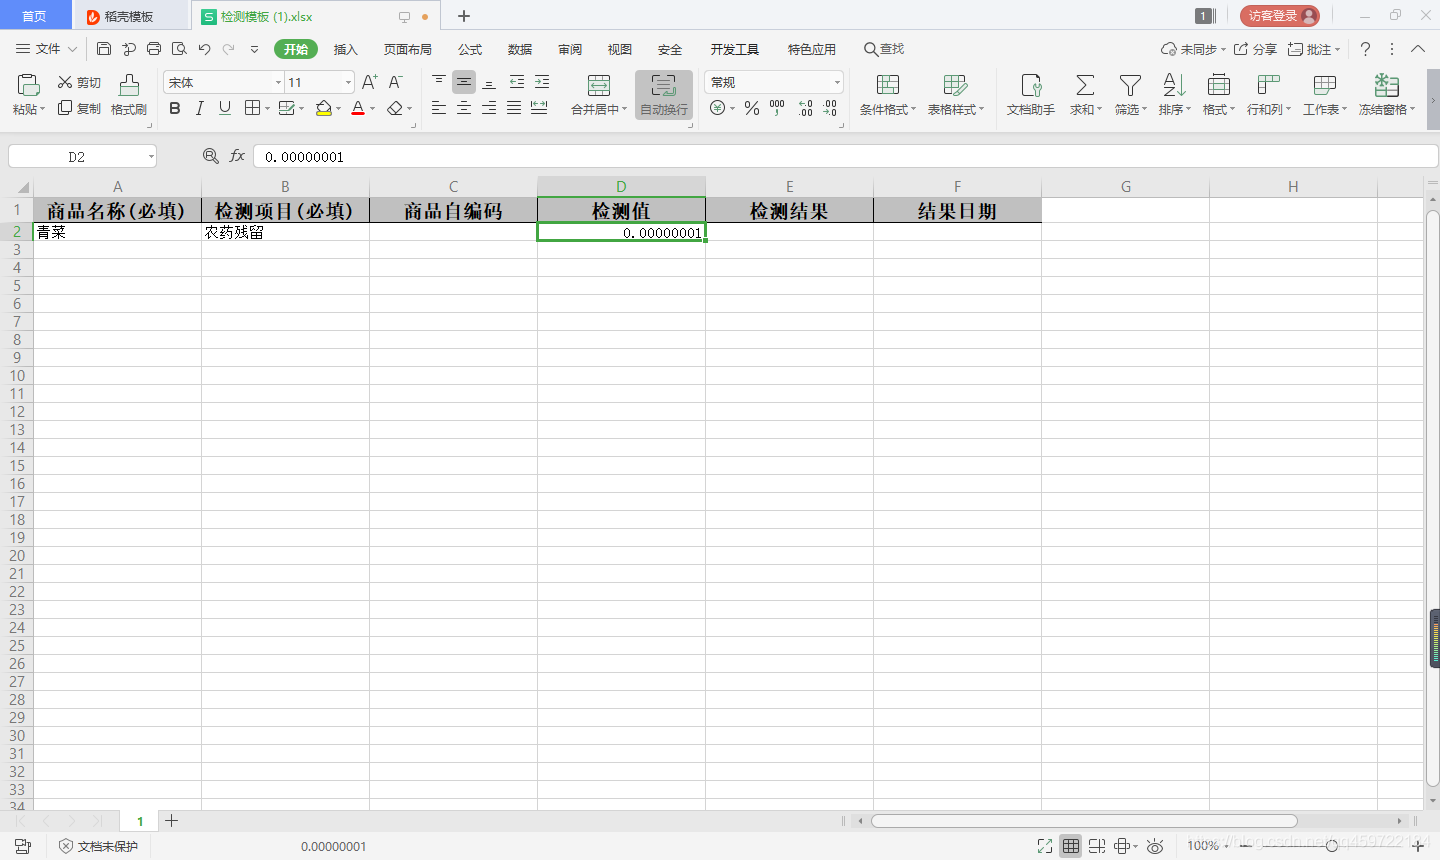Open conditional formatting (条件格式)
Image resolution: width=1440 pixels, height=860 pixels.
pos(884,95)
